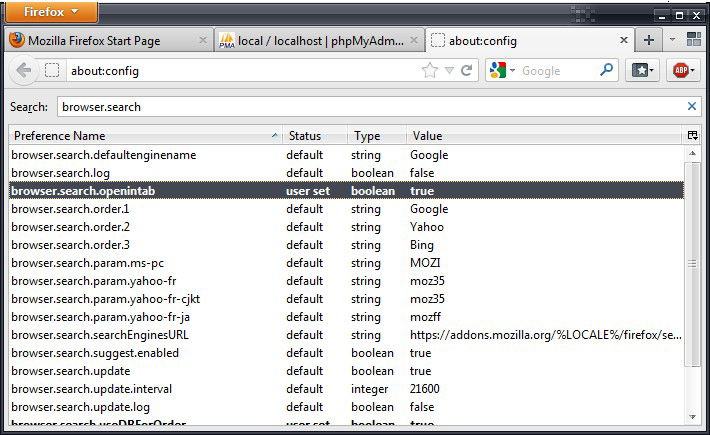The image size is (710, 435).
Task: Select the about:config tab
Action: click(x=529, y=41)
